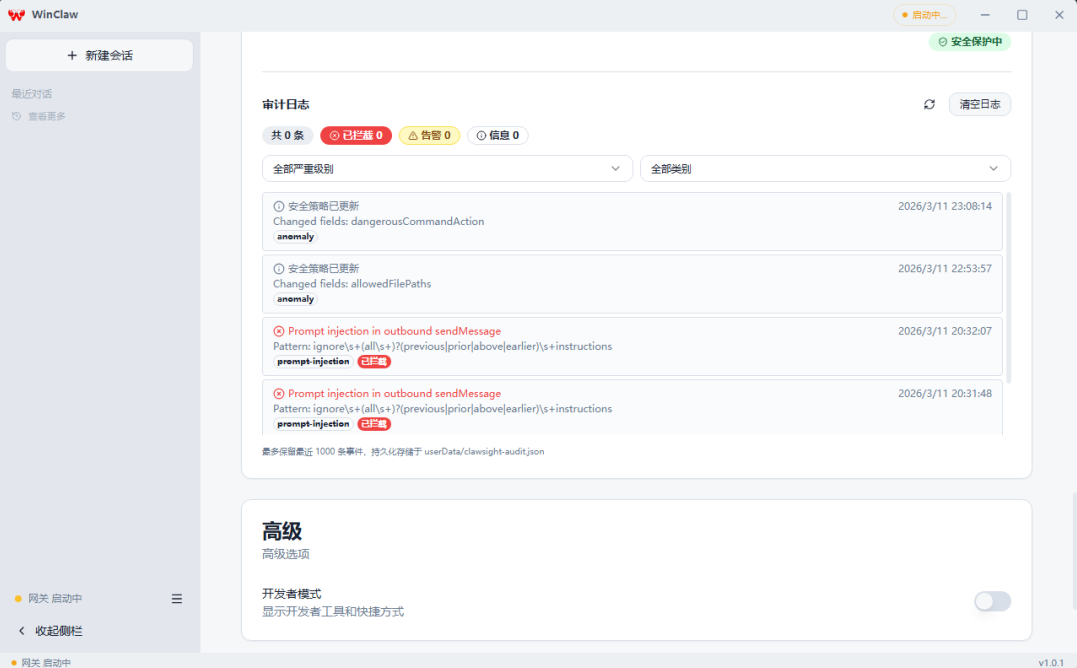Open the allowedFilePaths changed log entry
Image resolution: width=1077 pixels, height=668 pixels.
coord(632,283)
